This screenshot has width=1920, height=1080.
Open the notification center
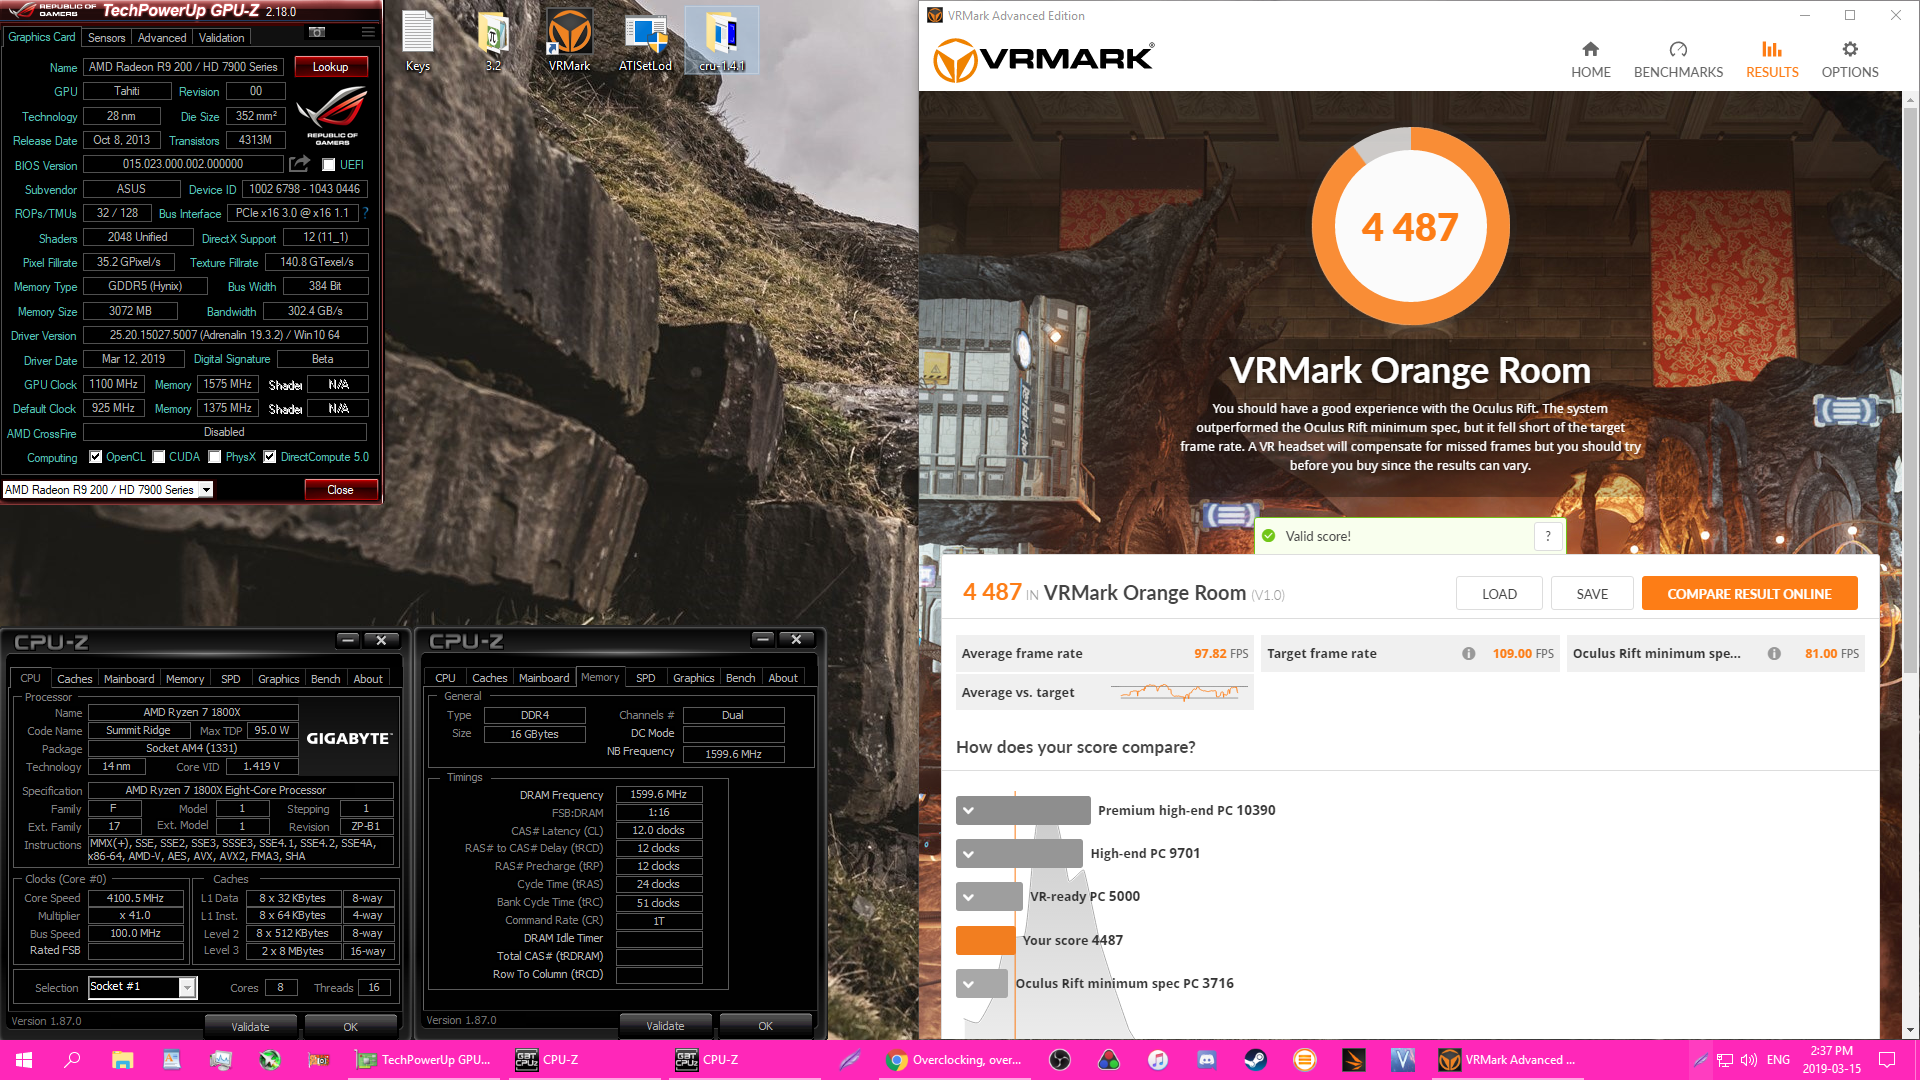click(x=1887, y=1060)
